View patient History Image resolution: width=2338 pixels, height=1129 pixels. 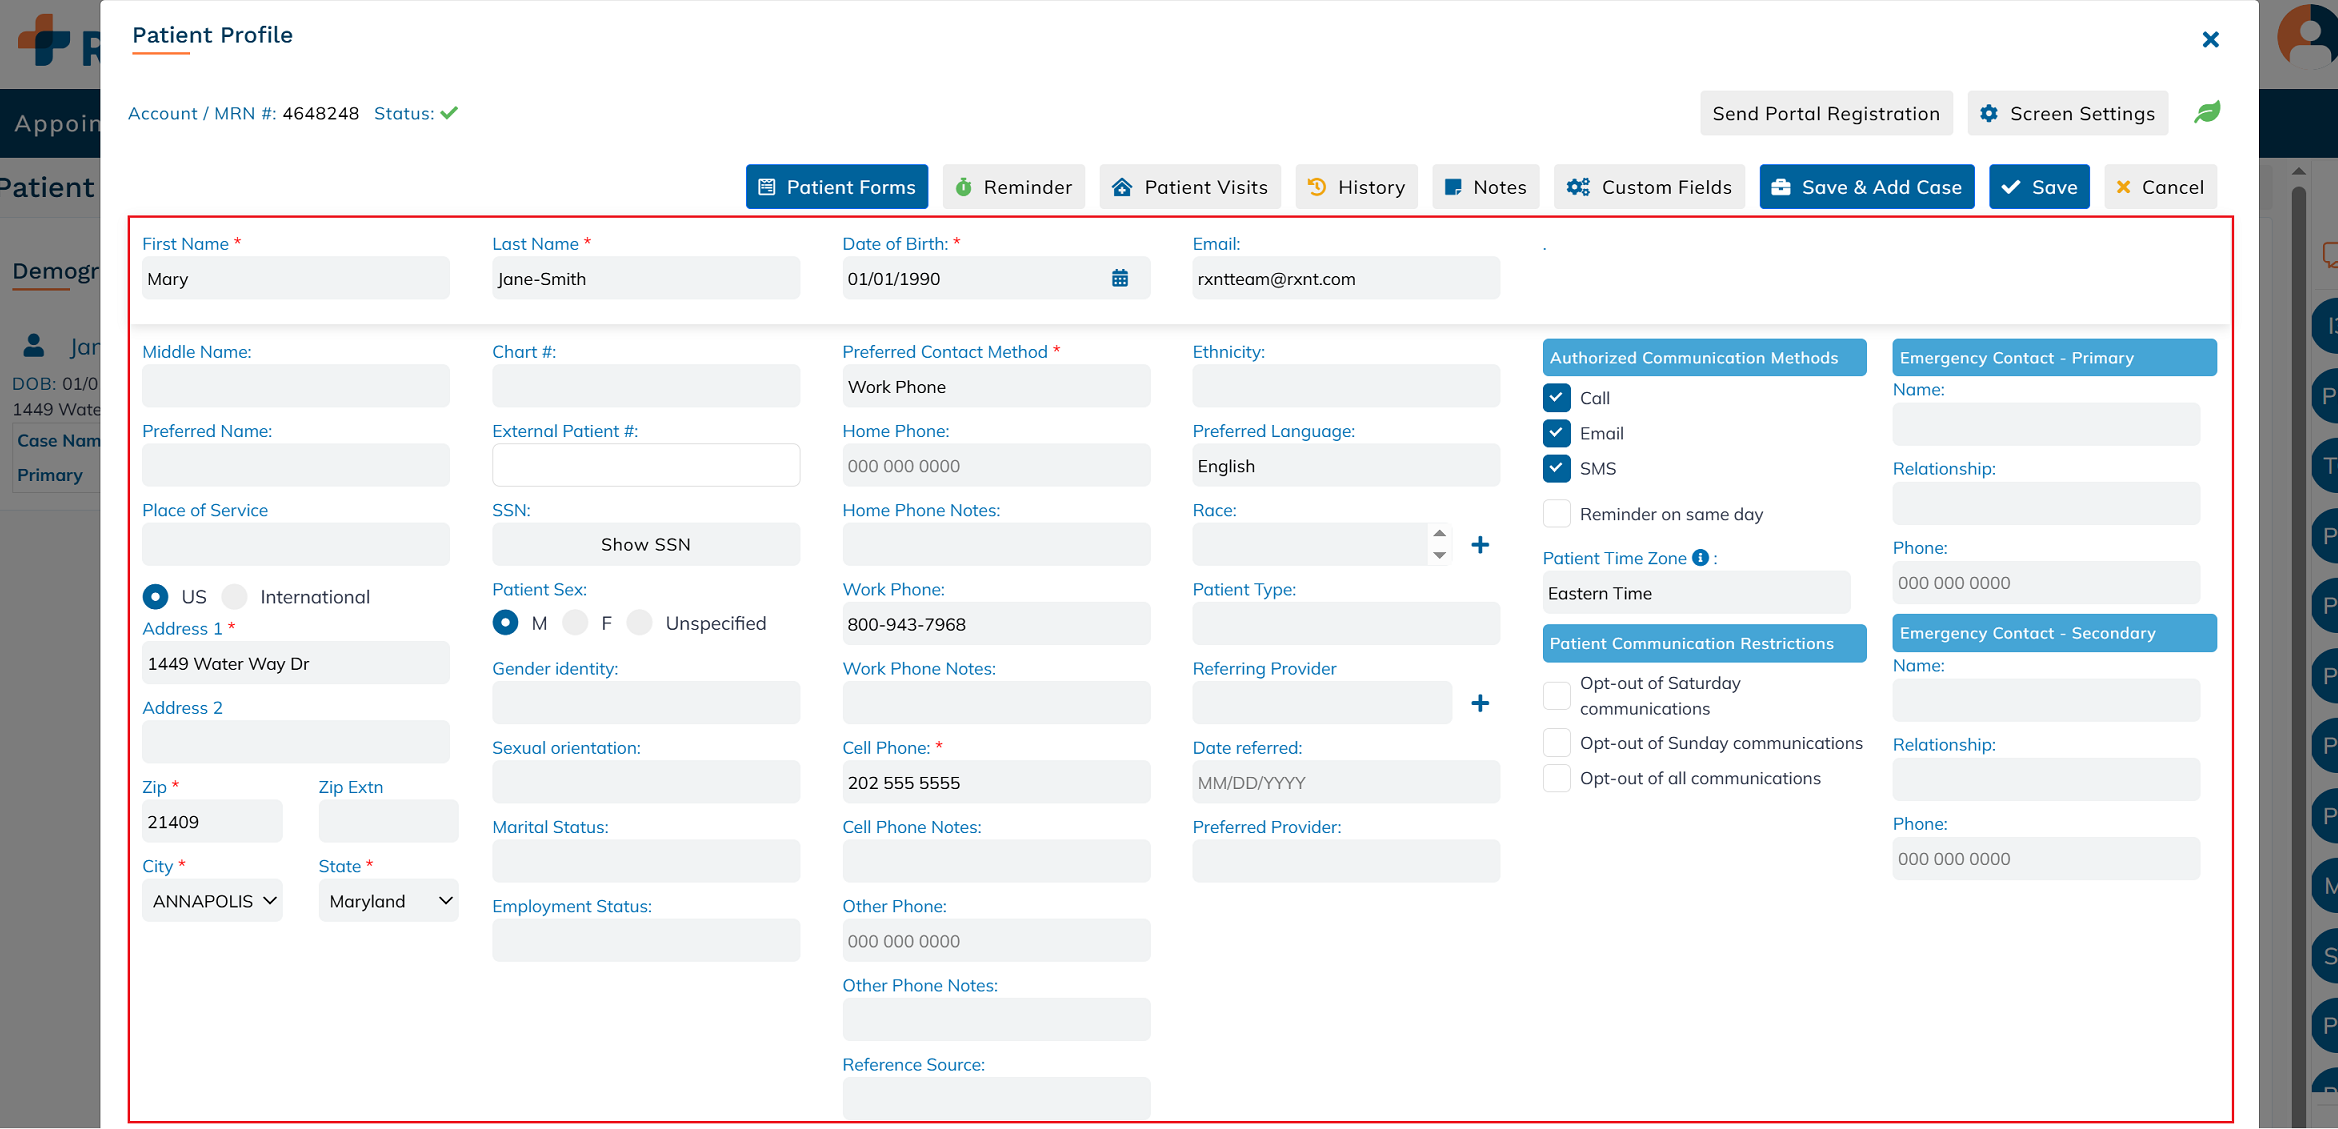(x=1357, y=187)
